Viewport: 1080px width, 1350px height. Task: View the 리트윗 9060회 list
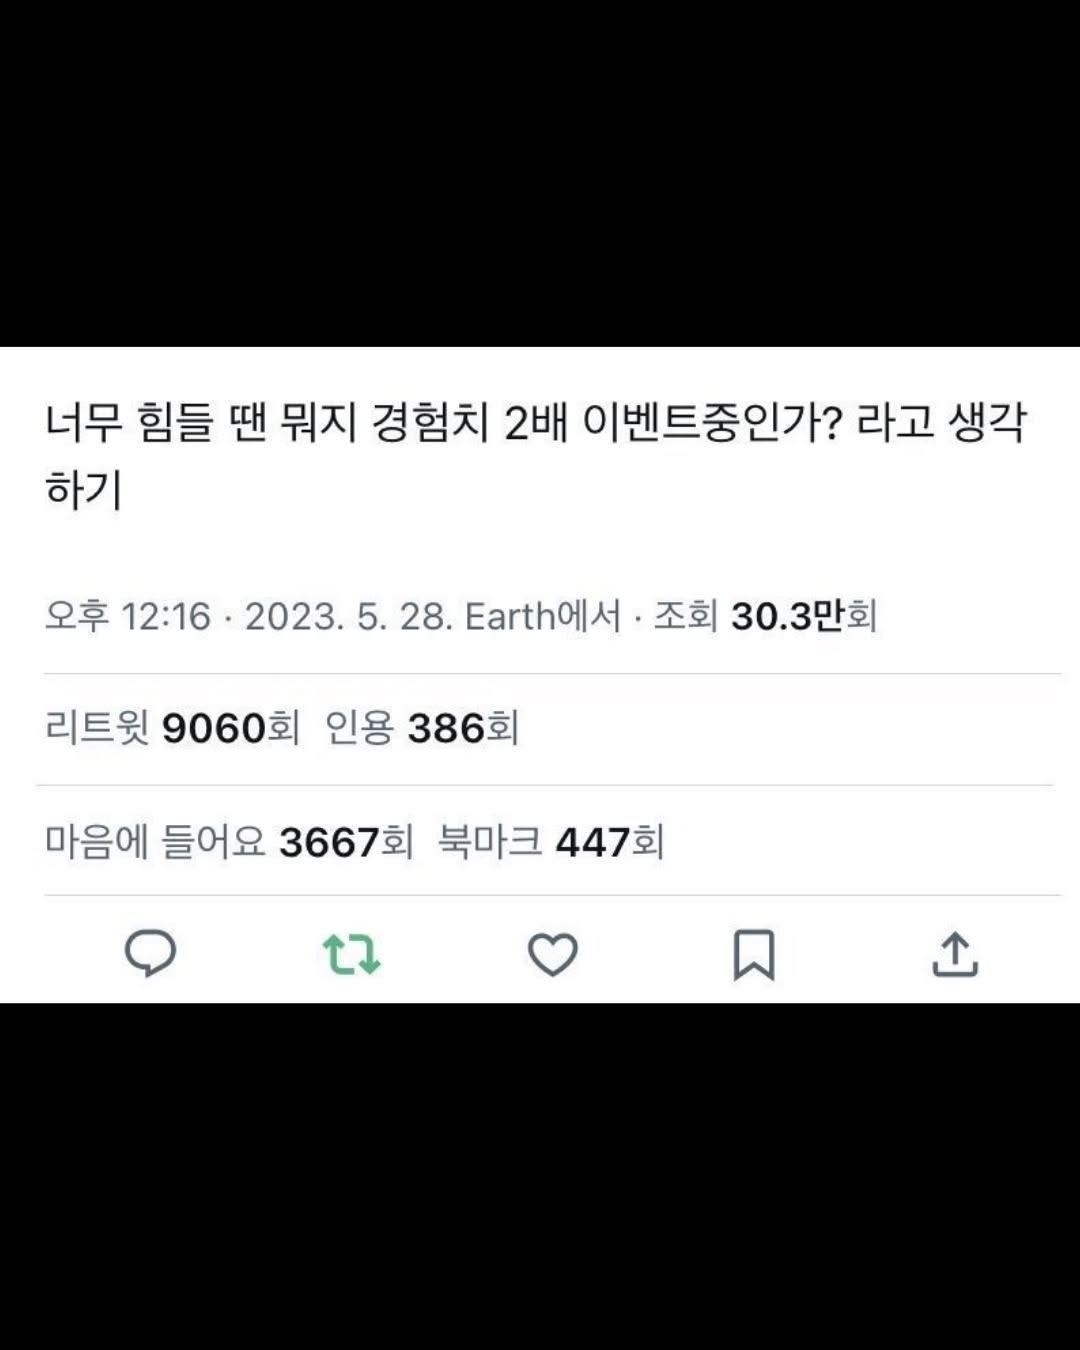pyautogui.click(x=172, y=728)
